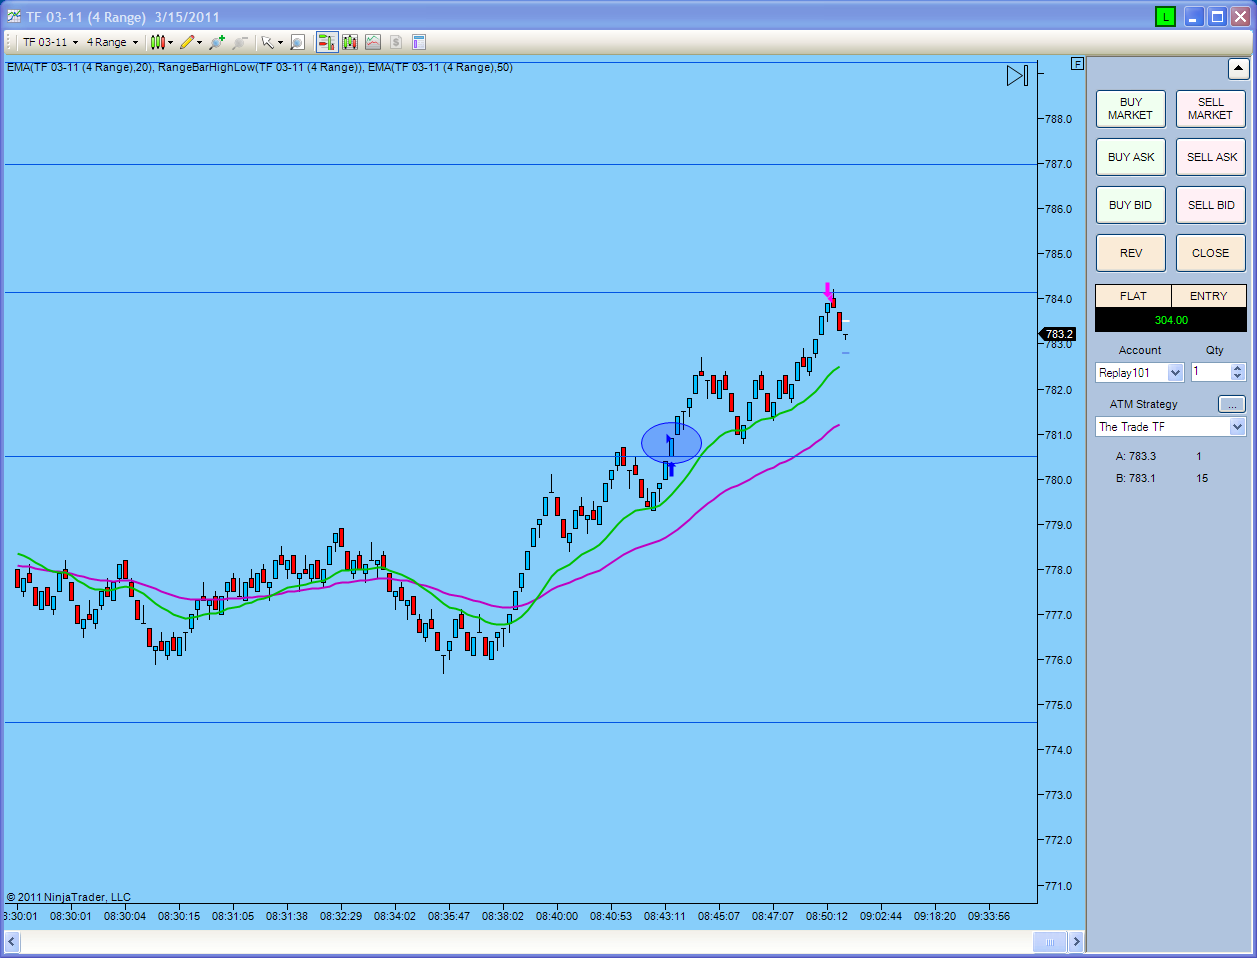
Task: Click the magenta down arrow sell marker
Action: pyautogui.click(x=827, y=291)
